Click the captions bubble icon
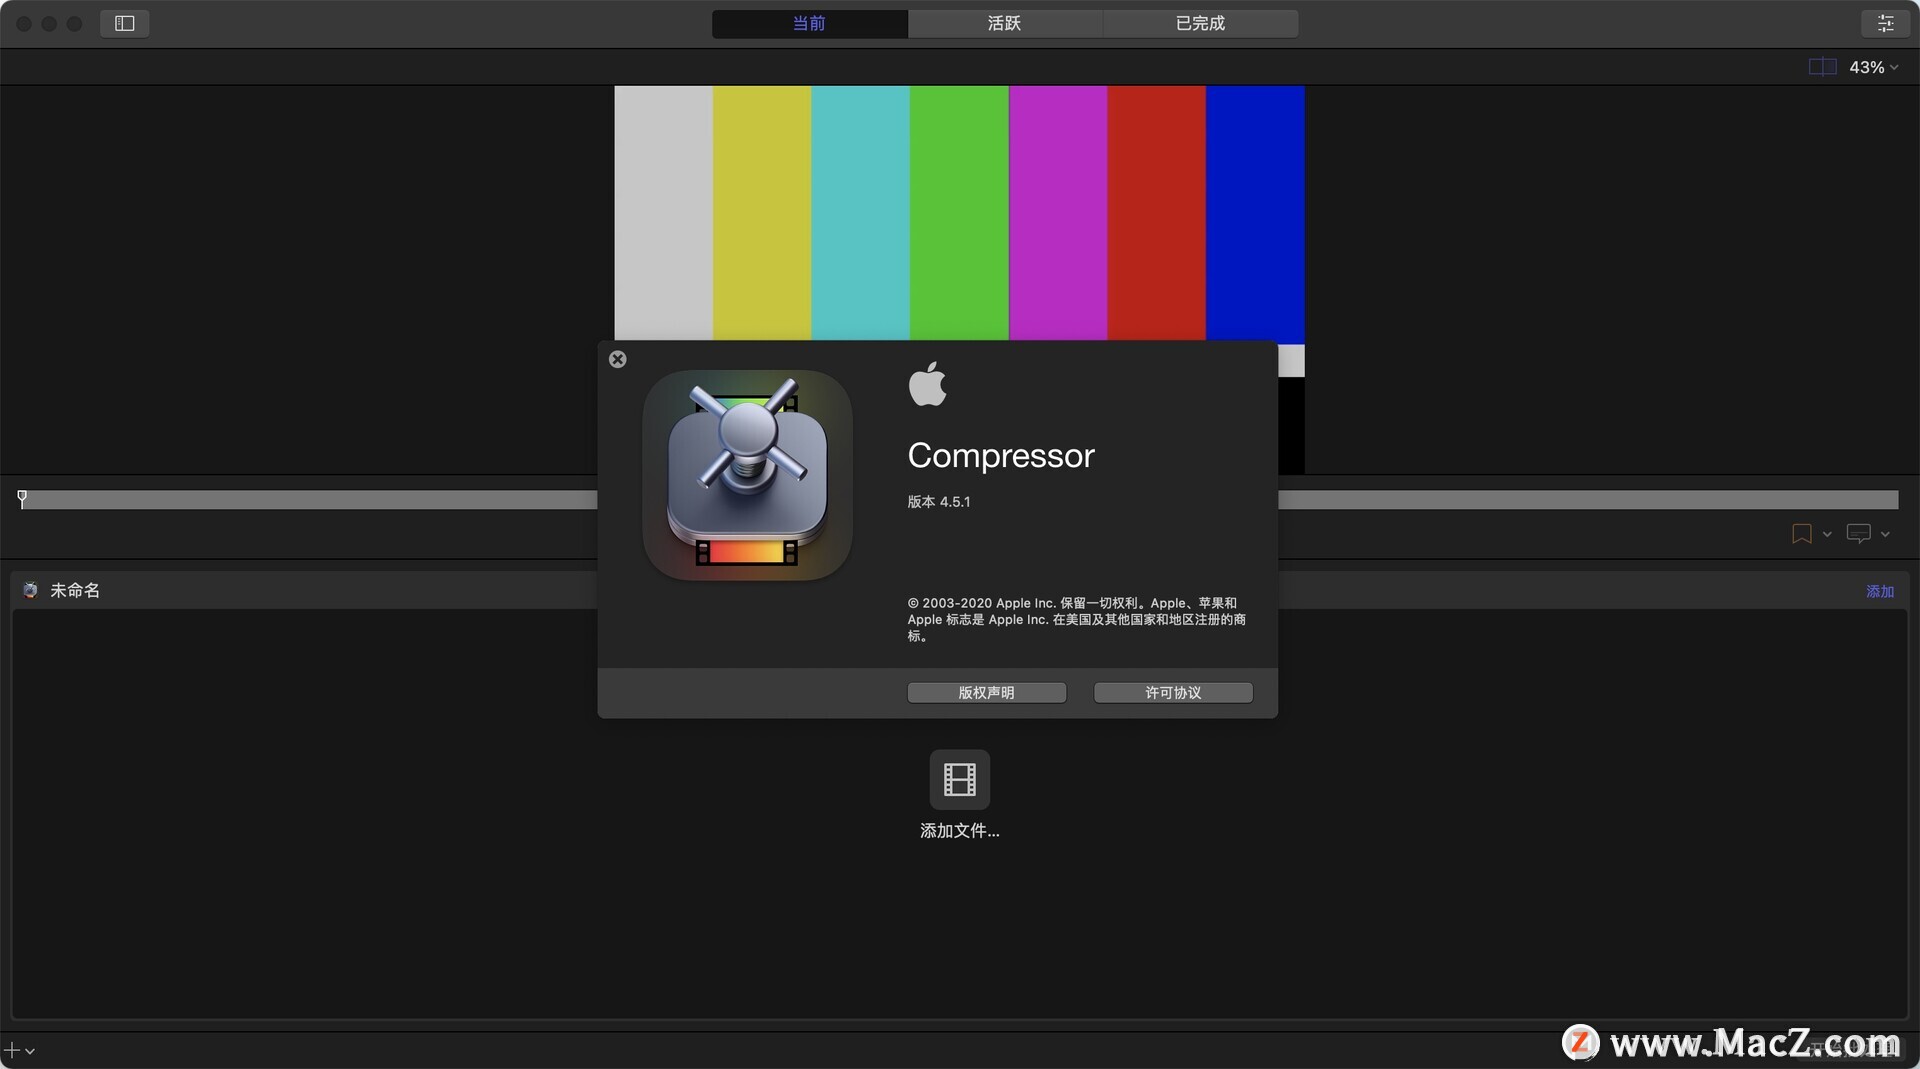This screenshot has width=1920, height=1069. tap(1858, 534)
